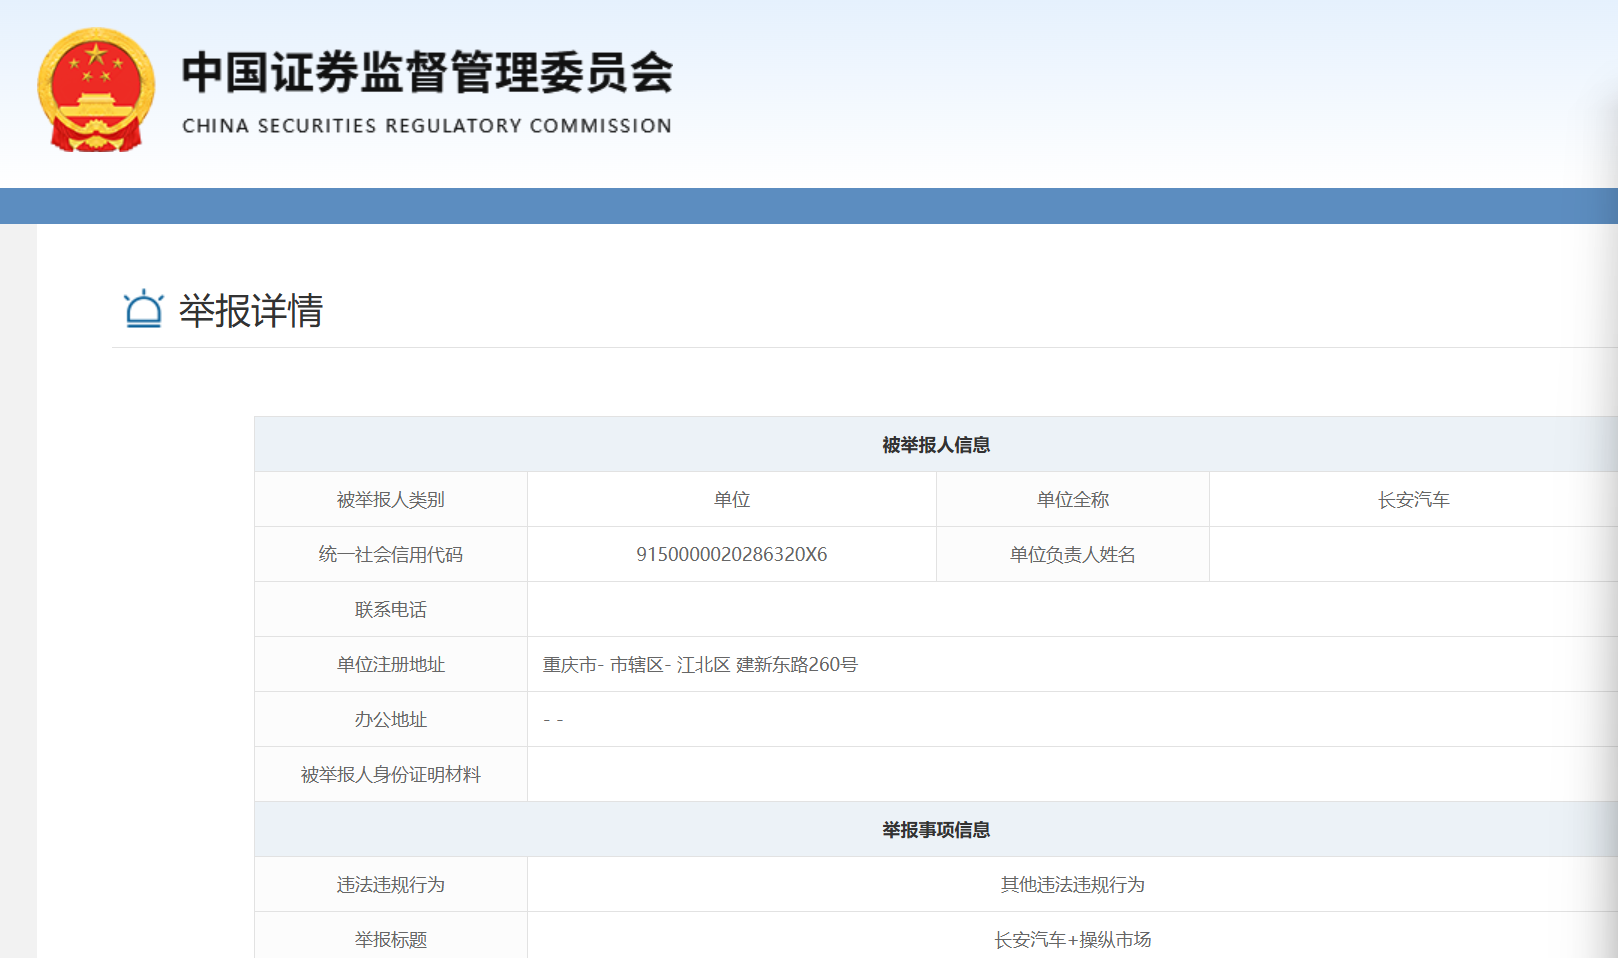The height and width of the screenshot is (958, 1618).
Task: Select the 举报详情 page heading
Action: point(251,310)
